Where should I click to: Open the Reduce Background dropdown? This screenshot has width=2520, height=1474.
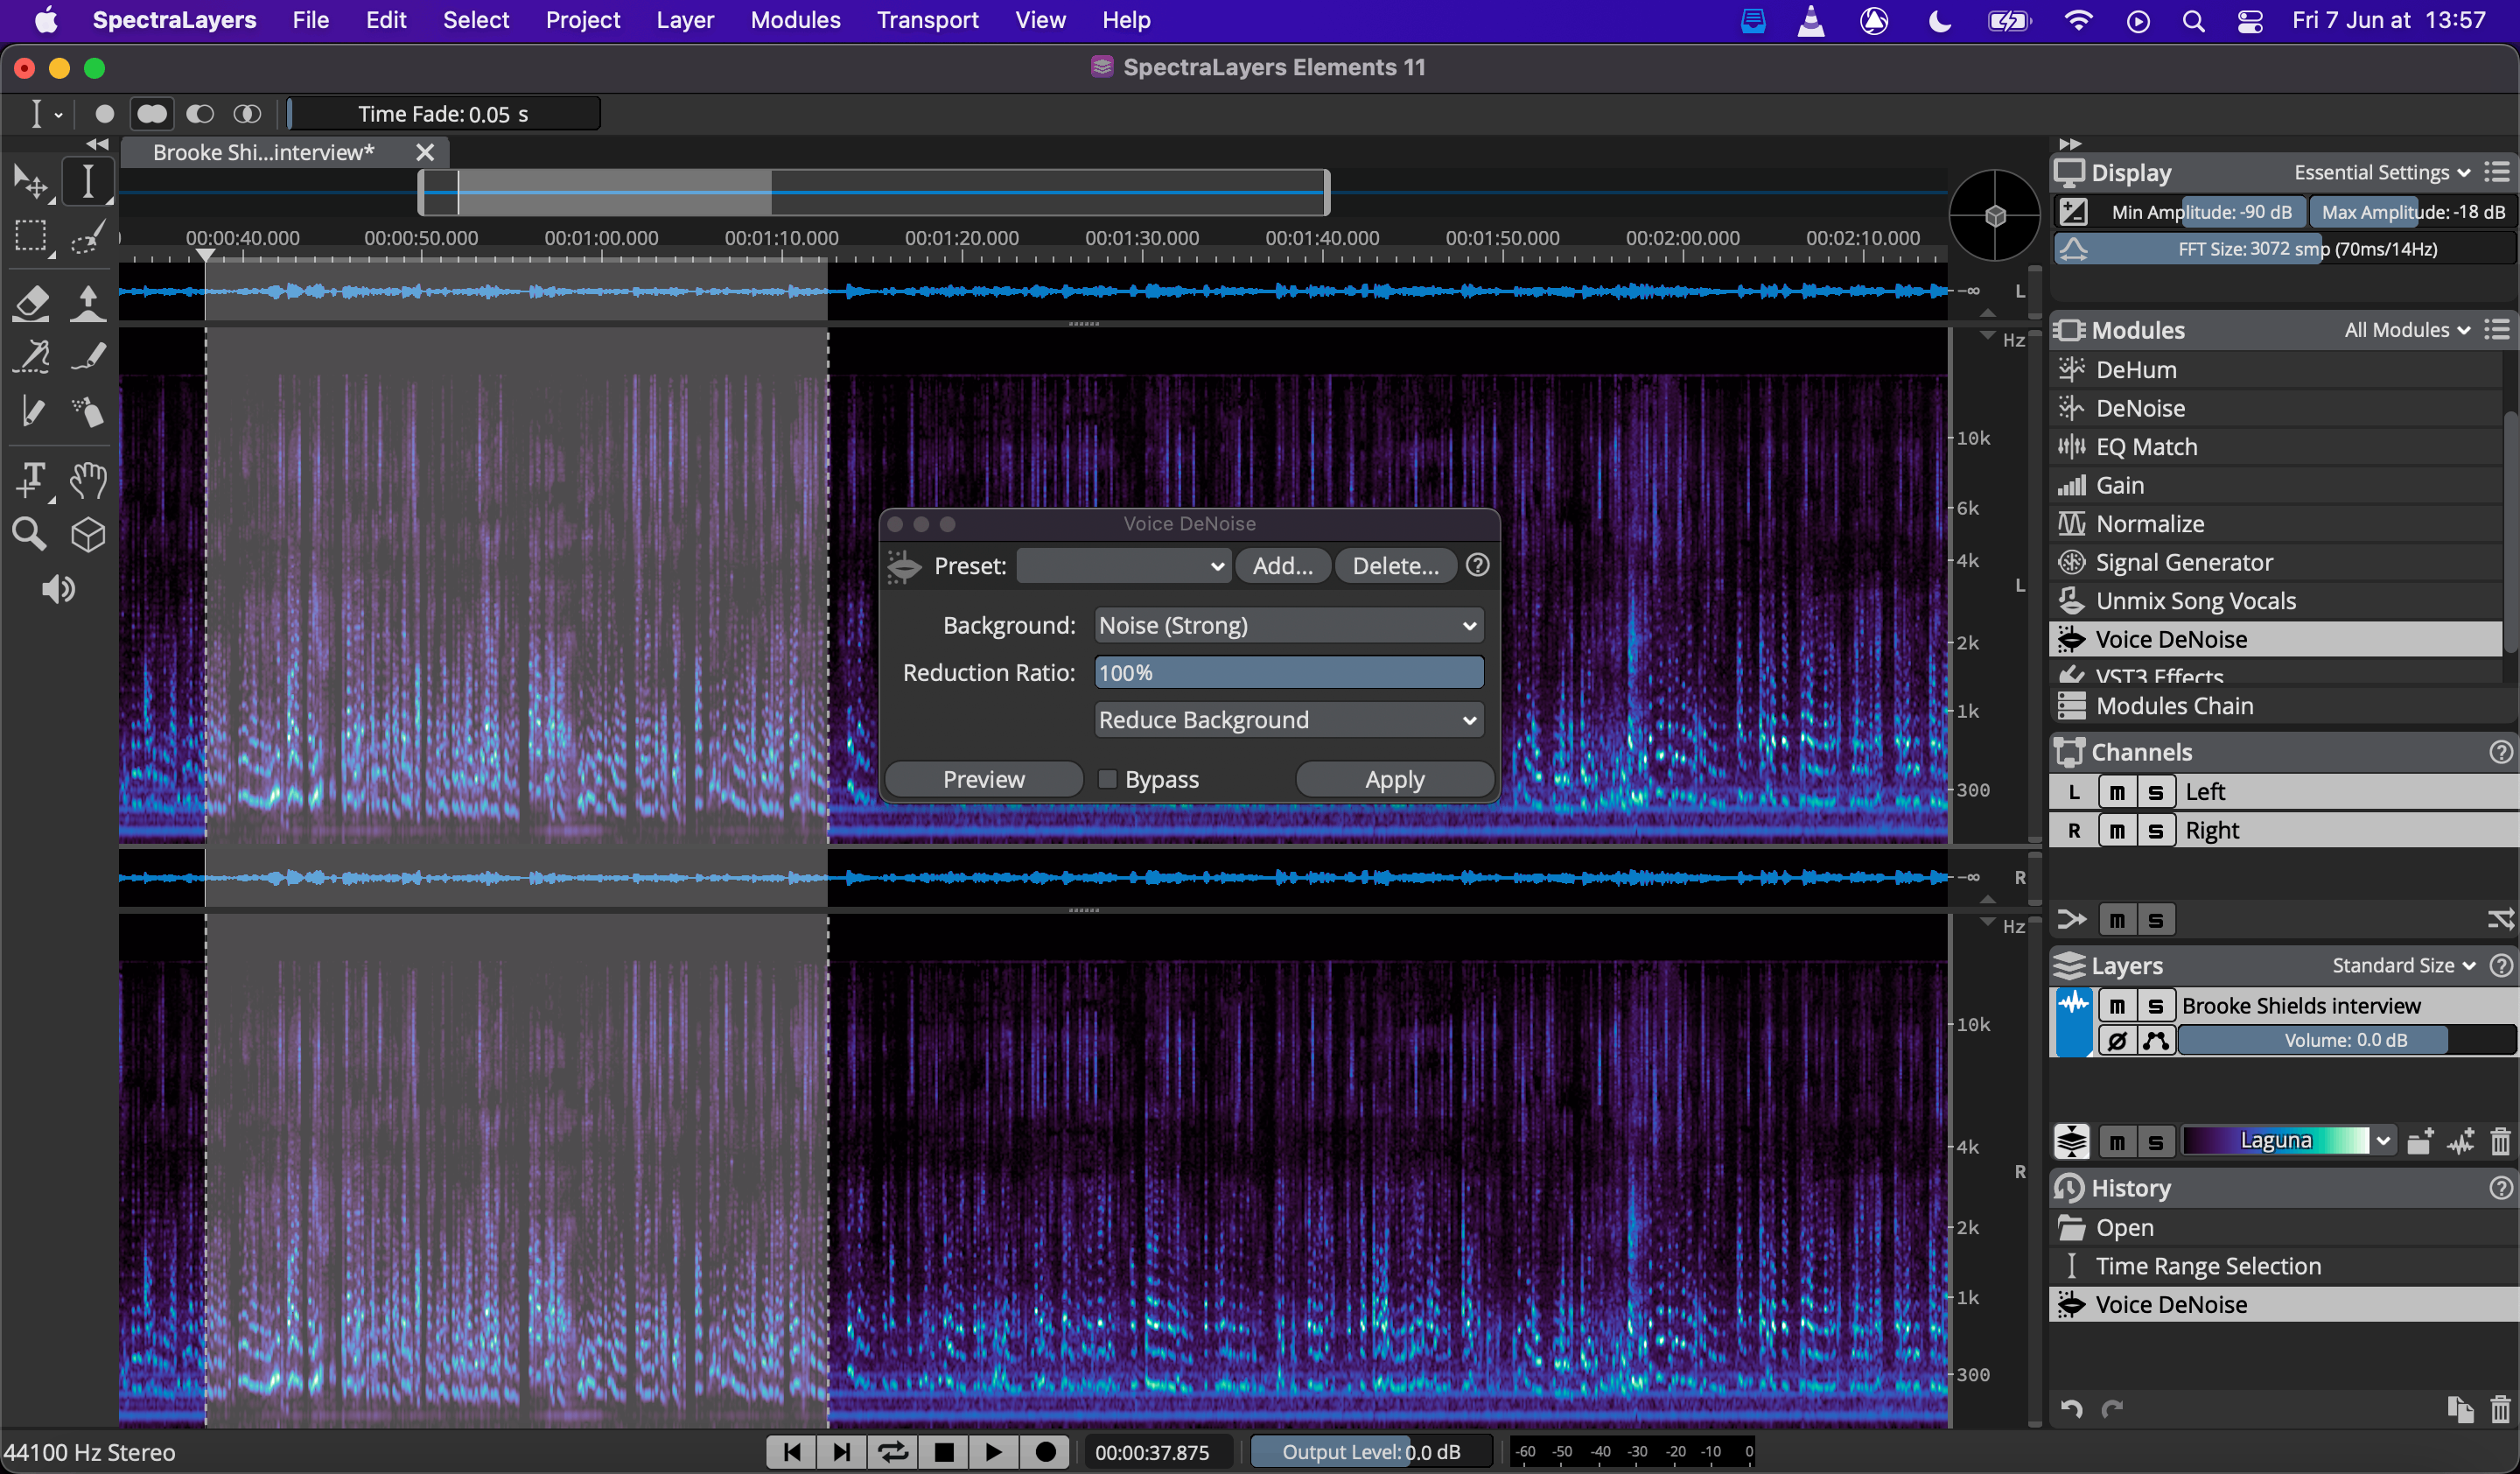click(1288, 720)
